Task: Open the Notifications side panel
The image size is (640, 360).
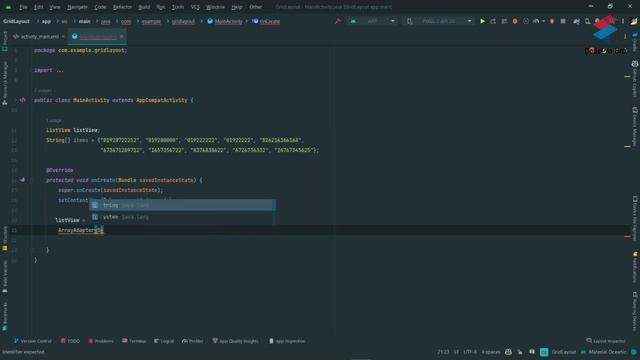Action: pos(635,267)
